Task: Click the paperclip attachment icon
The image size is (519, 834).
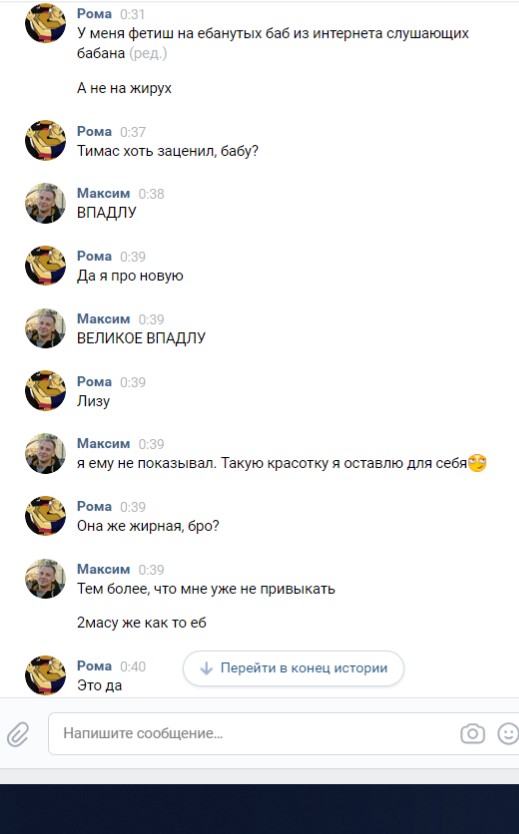Action: pos(18,735)
